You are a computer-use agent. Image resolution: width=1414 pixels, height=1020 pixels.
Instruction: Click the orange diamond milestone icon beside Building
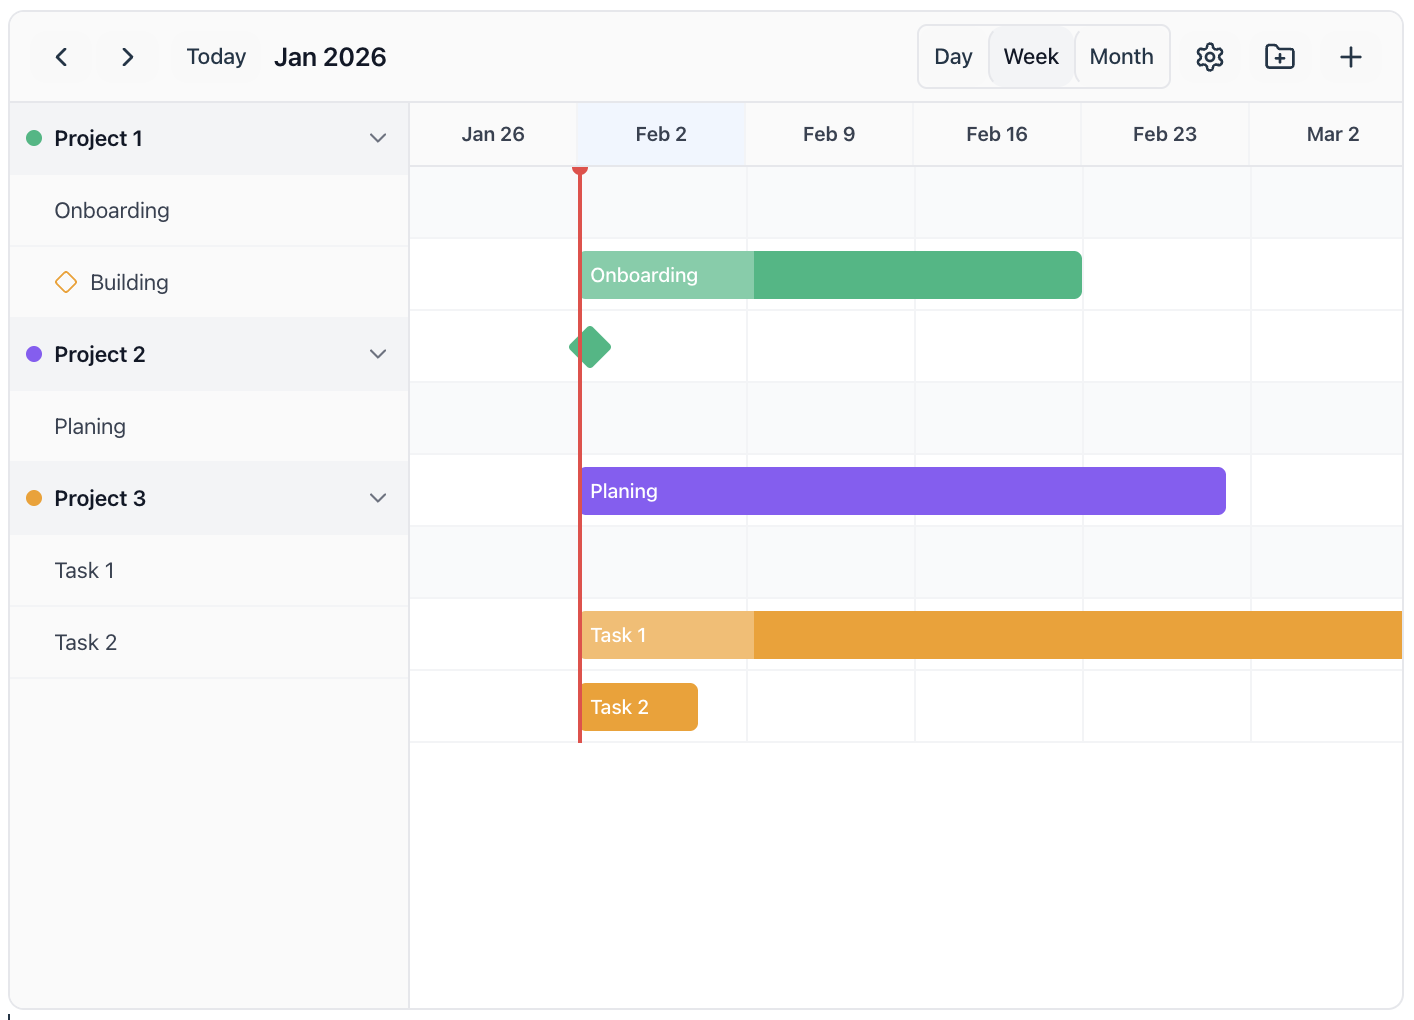(x=66, y=282)
